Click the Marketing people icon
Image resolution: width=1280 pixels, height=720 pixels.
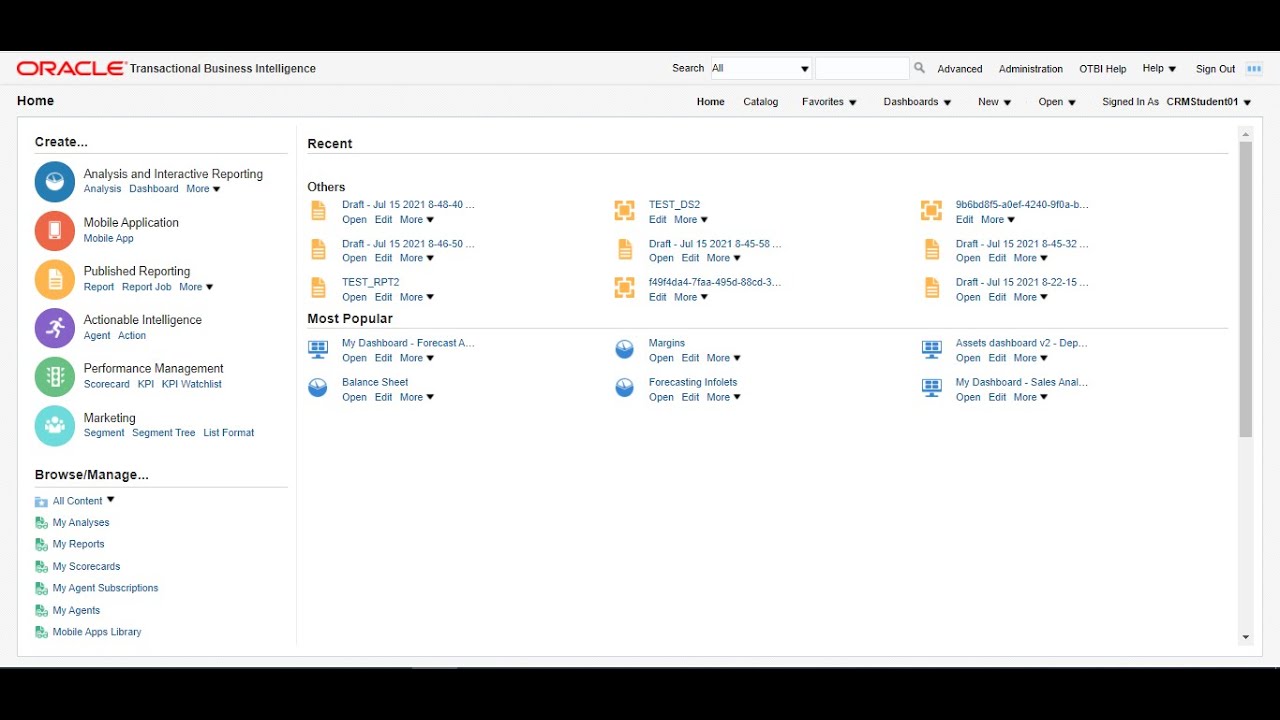55,426
